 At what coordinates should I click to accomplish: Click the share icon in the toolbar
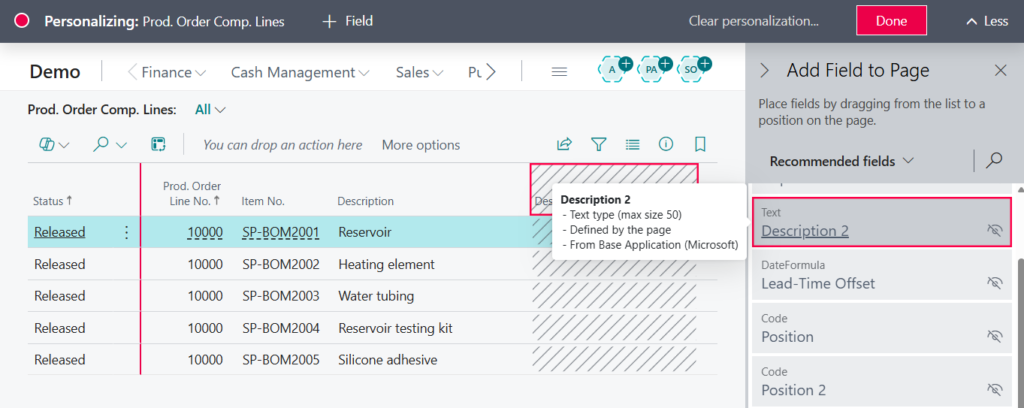(564, 145)
